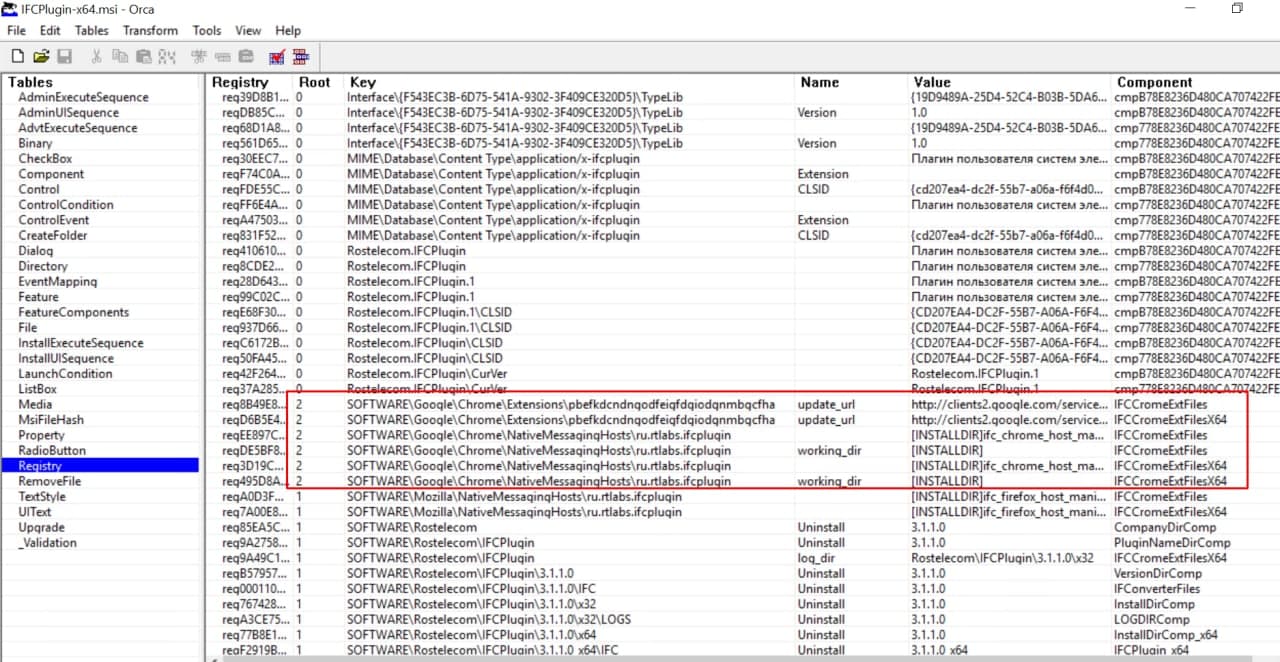This screenshot has width=1280, height=662.
Task: Open the View menu
Action: click(x=248, y=31)
